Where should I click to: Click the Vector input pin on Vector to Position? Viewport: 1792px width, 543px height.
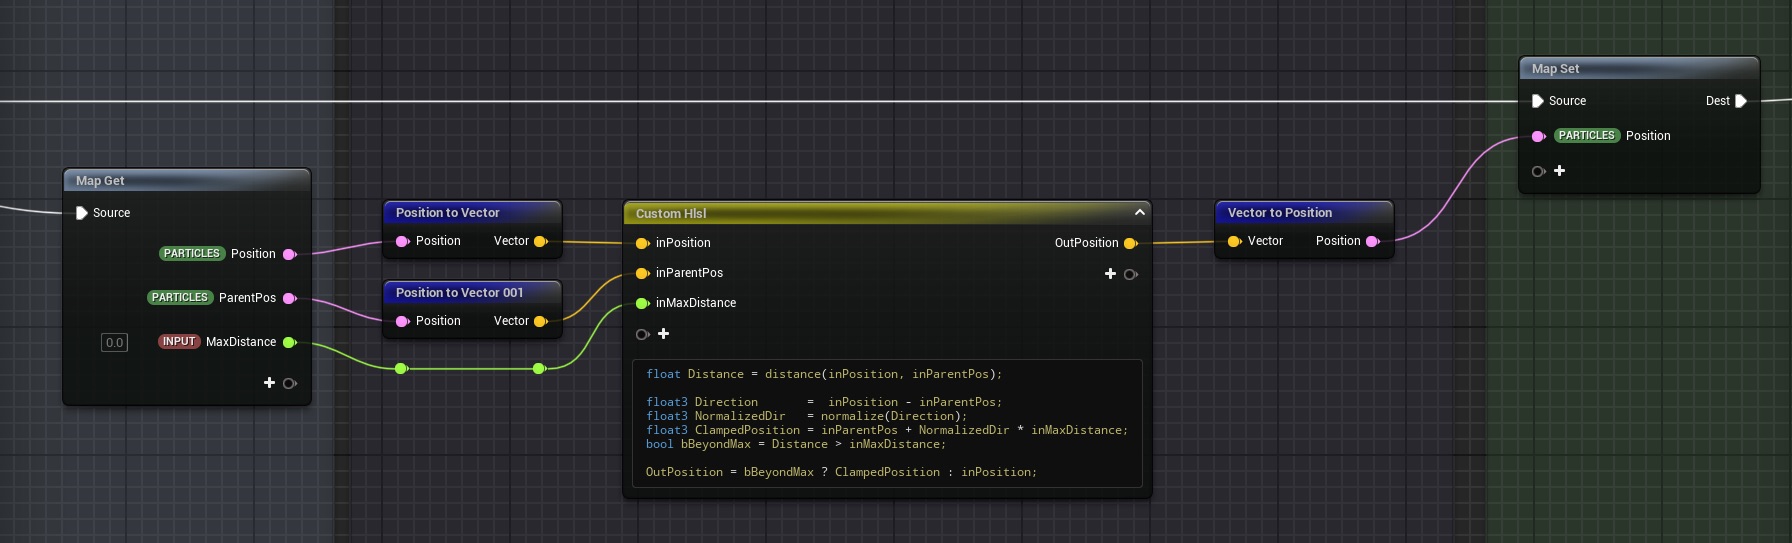tap(1235, 241)
